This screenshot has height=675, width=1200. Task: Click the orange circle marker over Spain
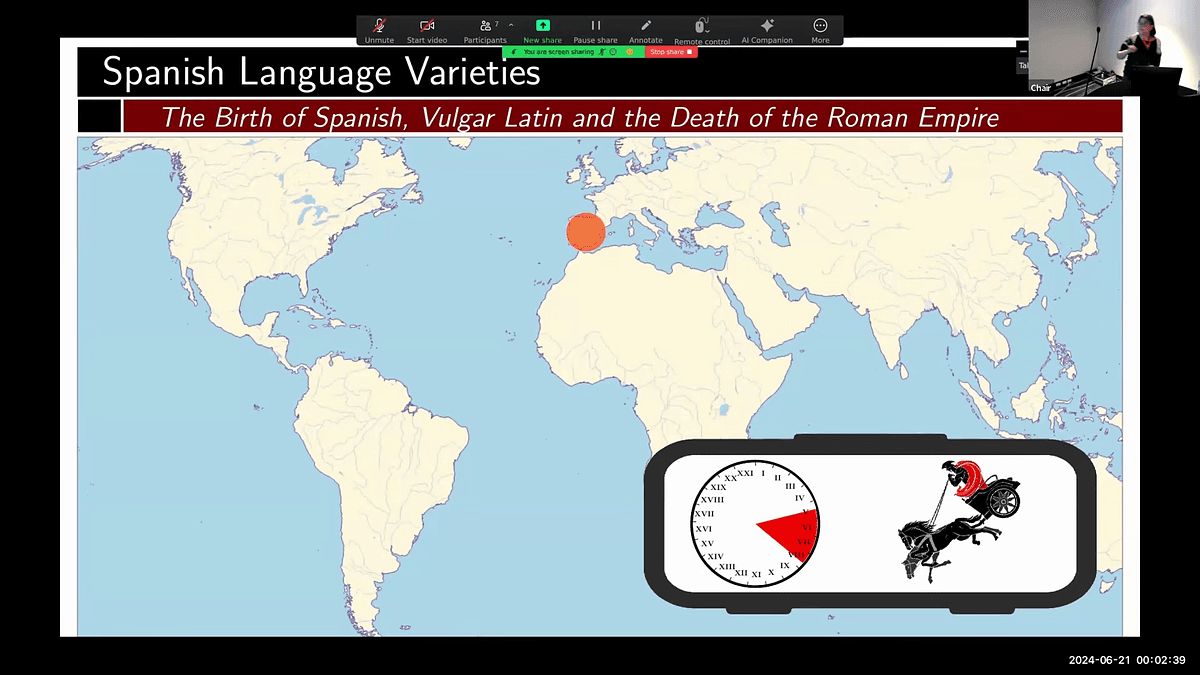click(x=586, y=231)
